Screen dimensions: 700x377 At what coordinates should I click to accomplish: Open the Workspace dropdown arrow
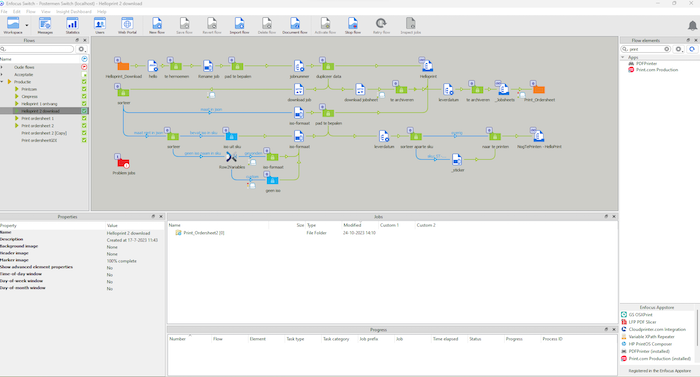coord(27,25)
